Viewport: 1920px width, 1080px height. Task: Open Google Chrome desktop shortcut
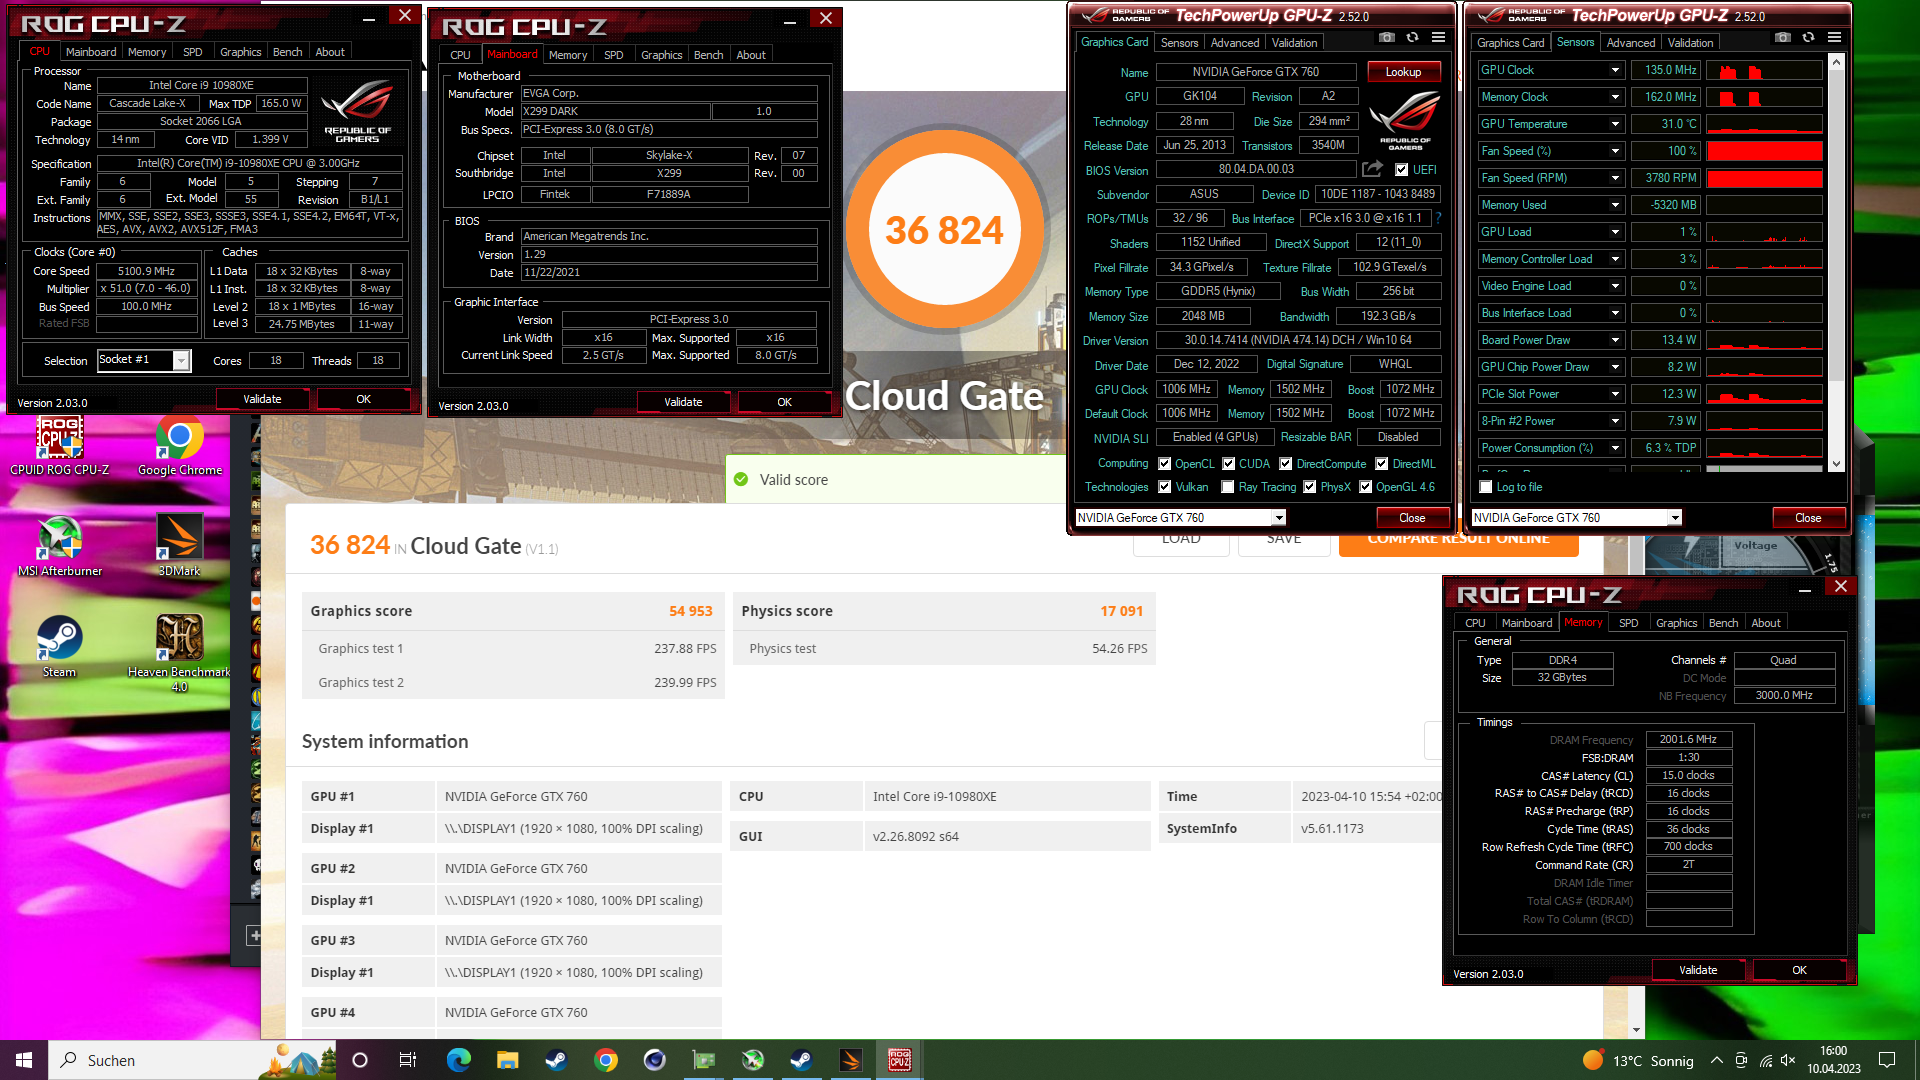click(x=180, y=446)
